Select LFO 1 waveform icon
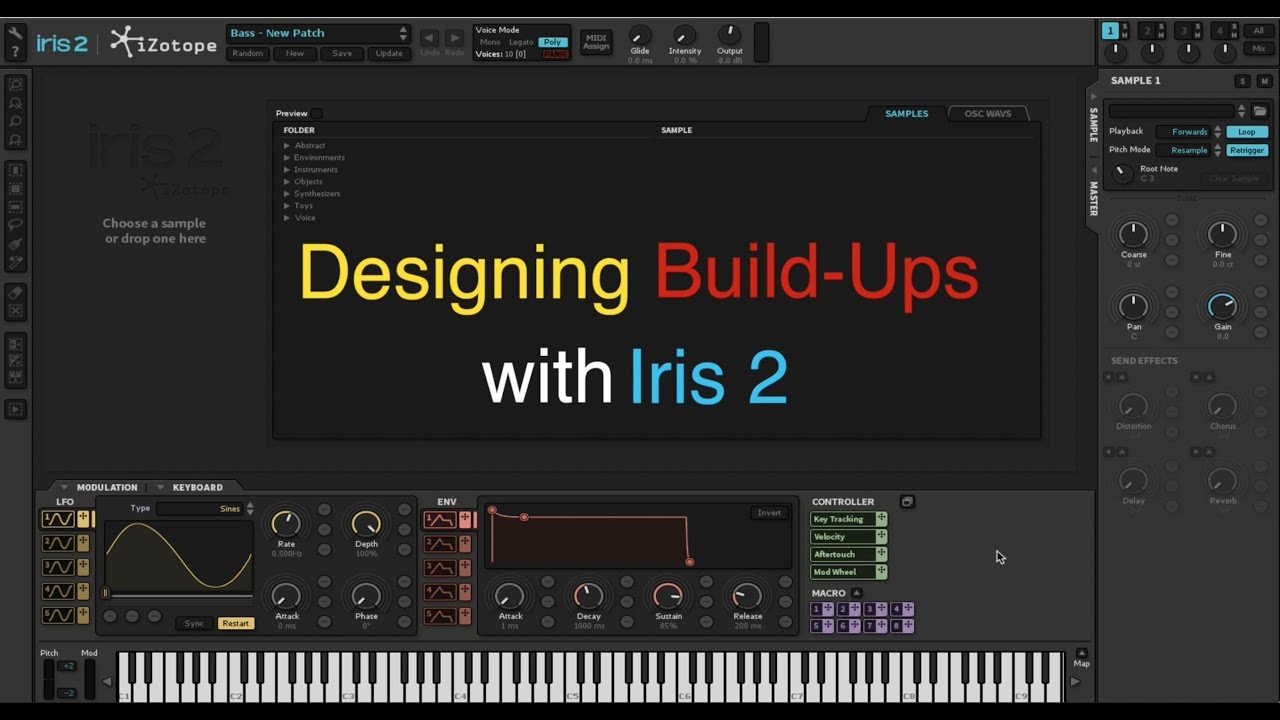The height and width of the screenshot is (720, 1280). 57,519
